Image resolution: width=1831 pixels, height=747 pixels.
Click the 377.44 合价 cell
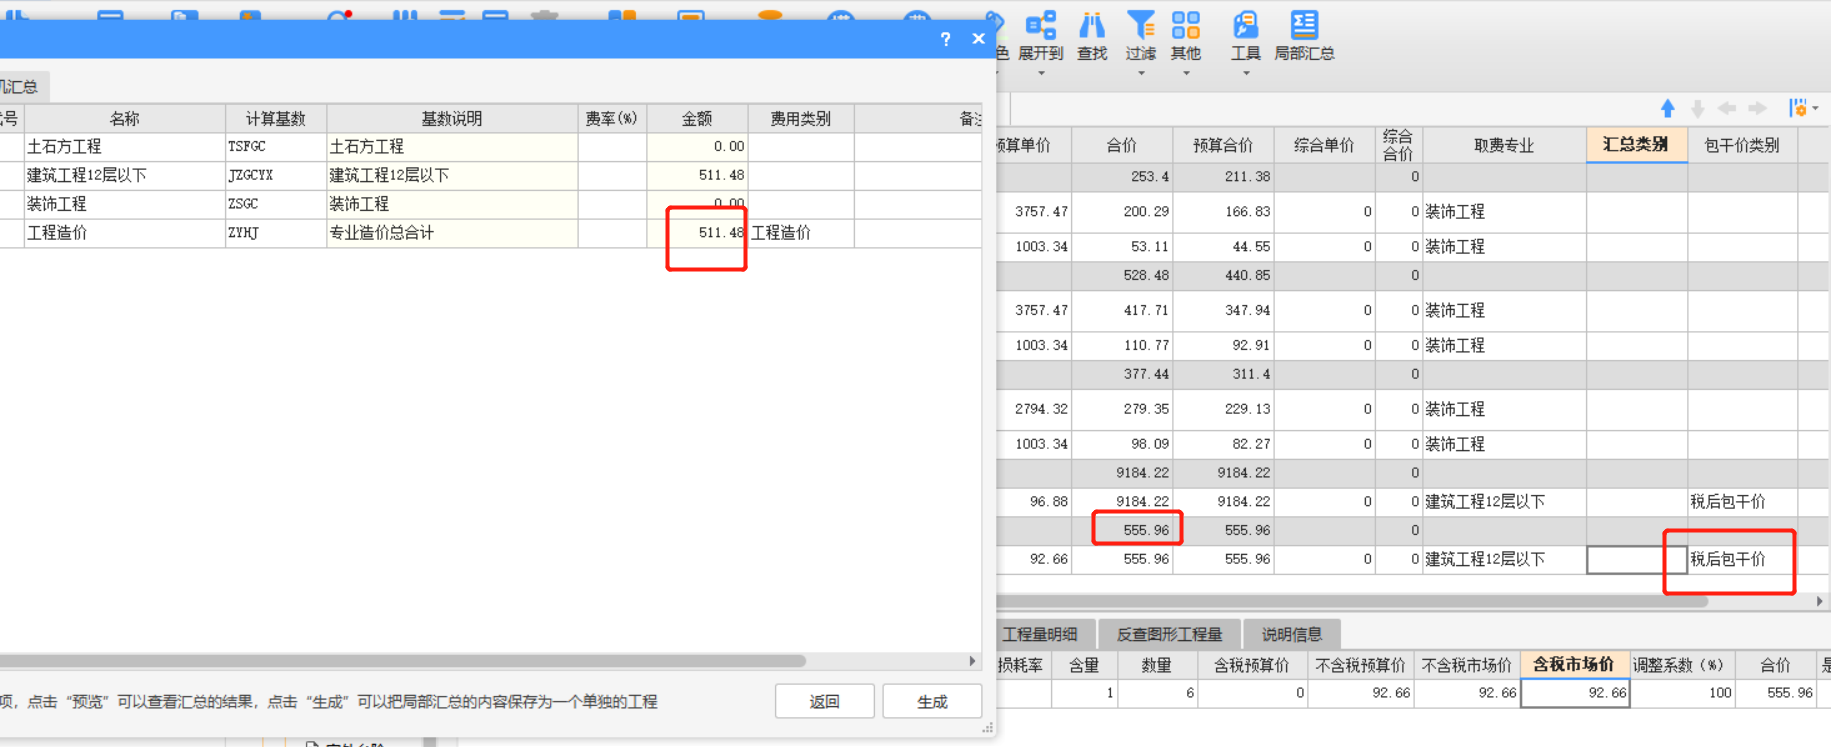[1122, 374]
